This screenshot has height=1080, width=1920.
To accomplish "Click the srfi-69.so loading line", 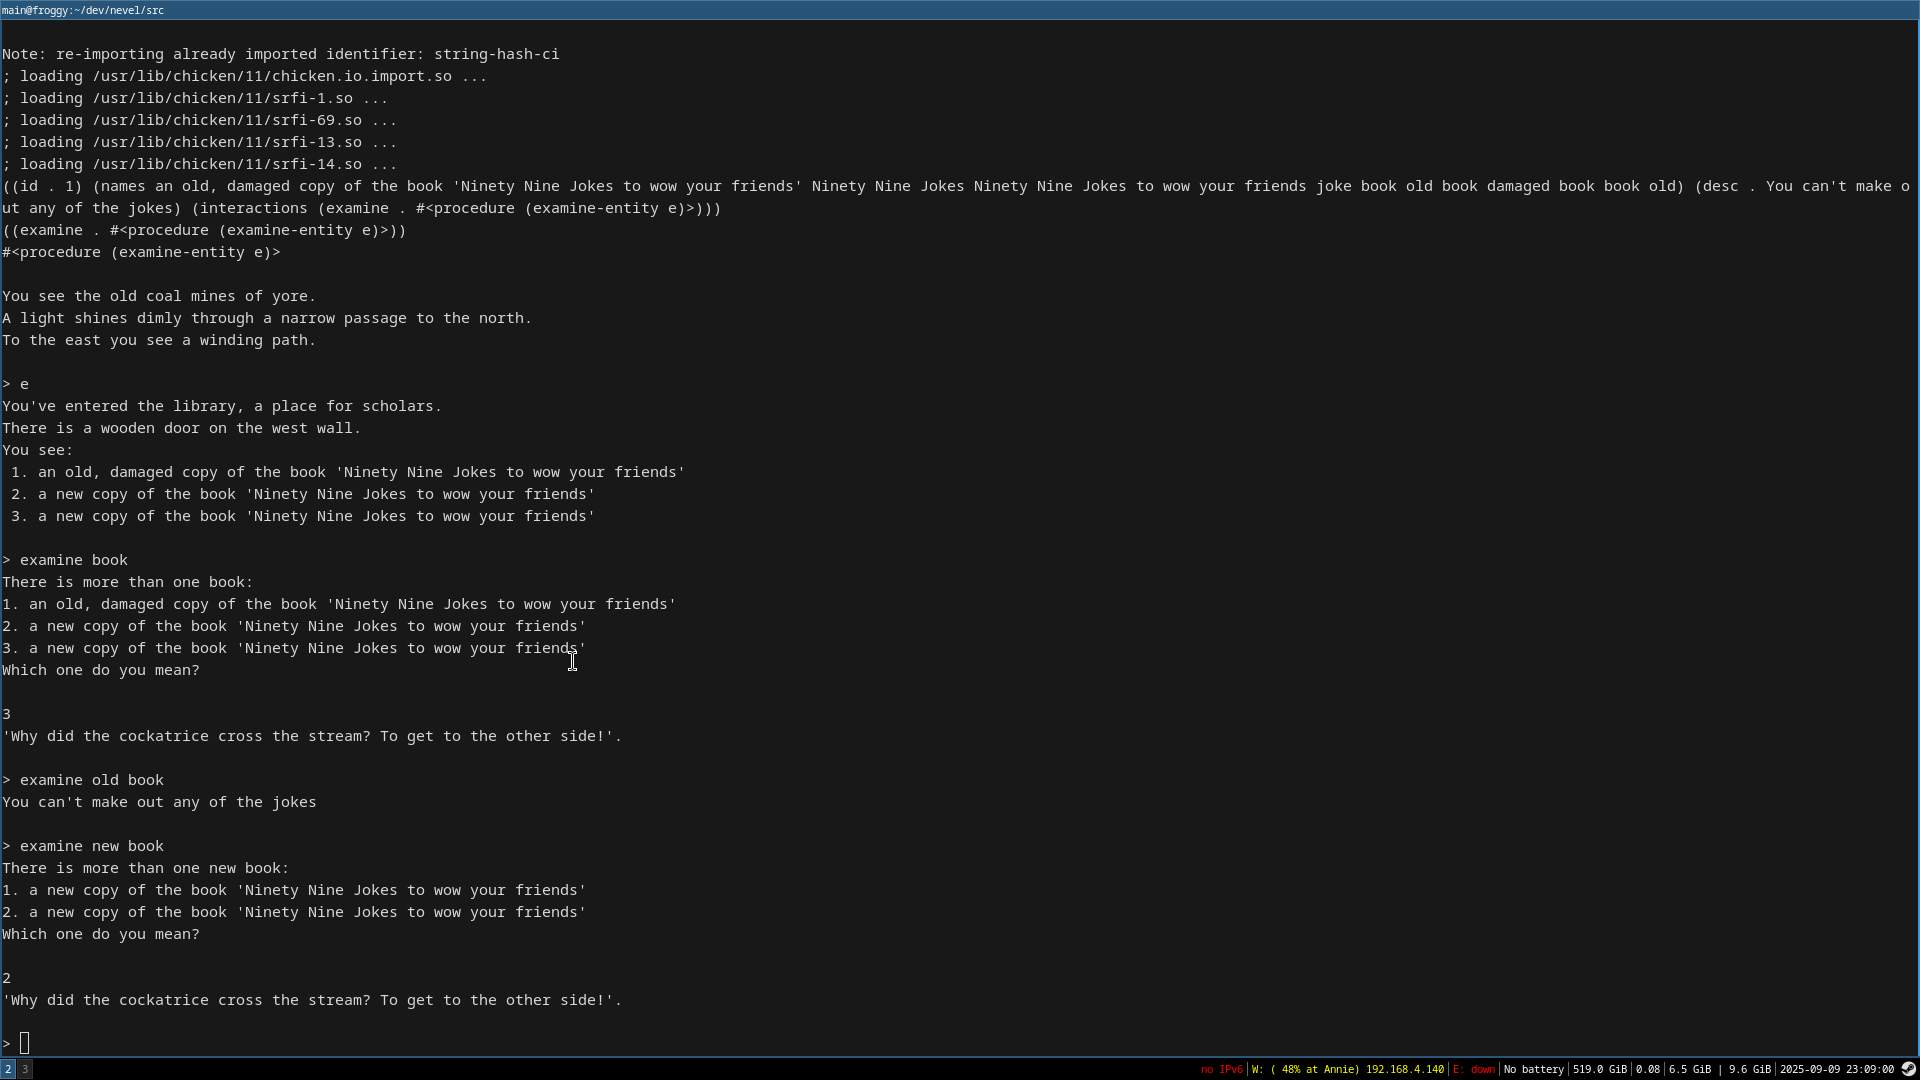I will (x=199, y=120).
